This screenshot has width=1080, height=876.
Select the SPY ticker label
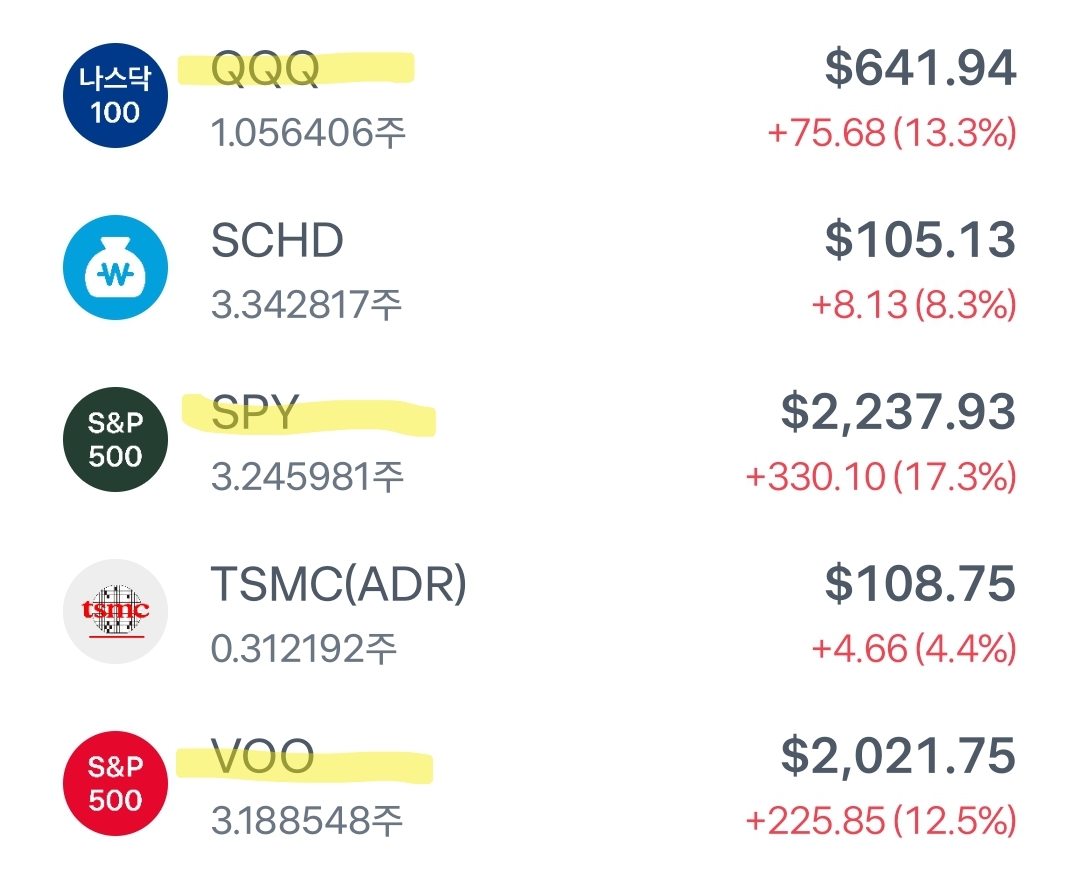click(255, 413)
